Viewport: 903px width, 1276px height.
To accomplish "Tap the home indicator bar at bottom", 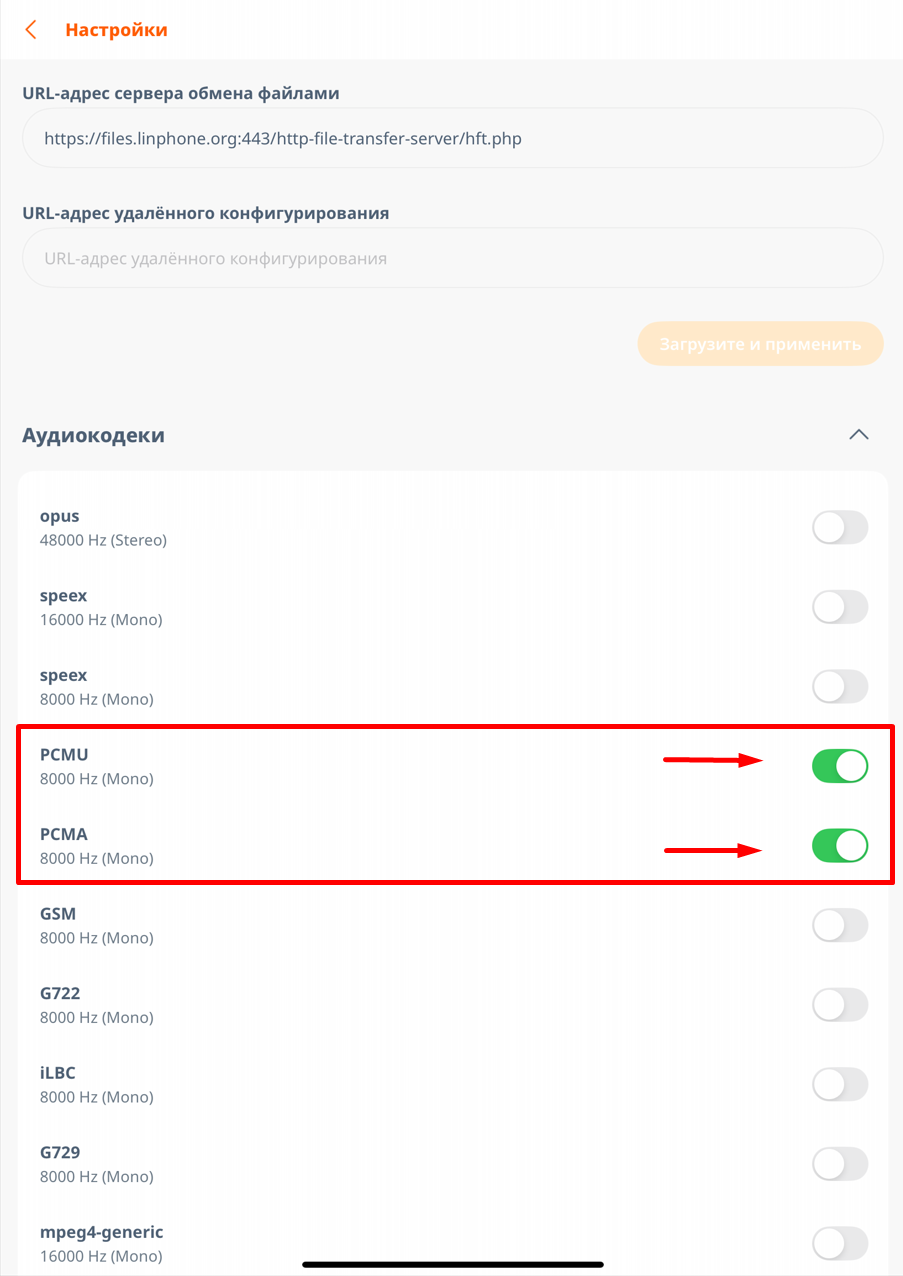I will click(452, 1265).
